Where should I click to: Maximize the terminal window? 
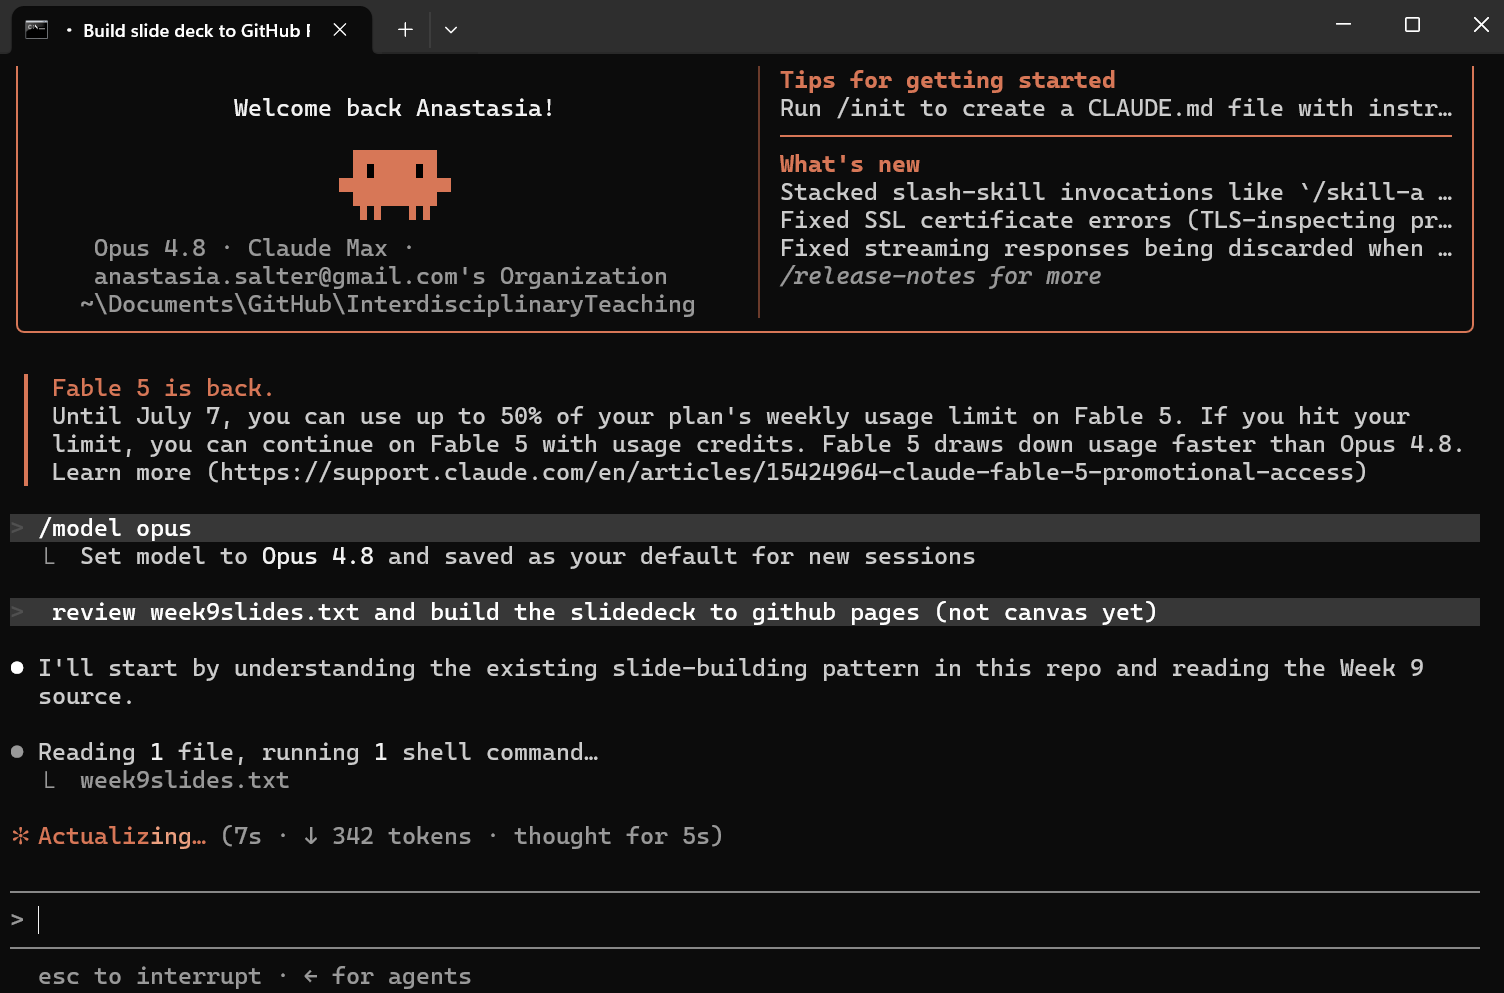pyautogui.click(x=1412, y=25)
